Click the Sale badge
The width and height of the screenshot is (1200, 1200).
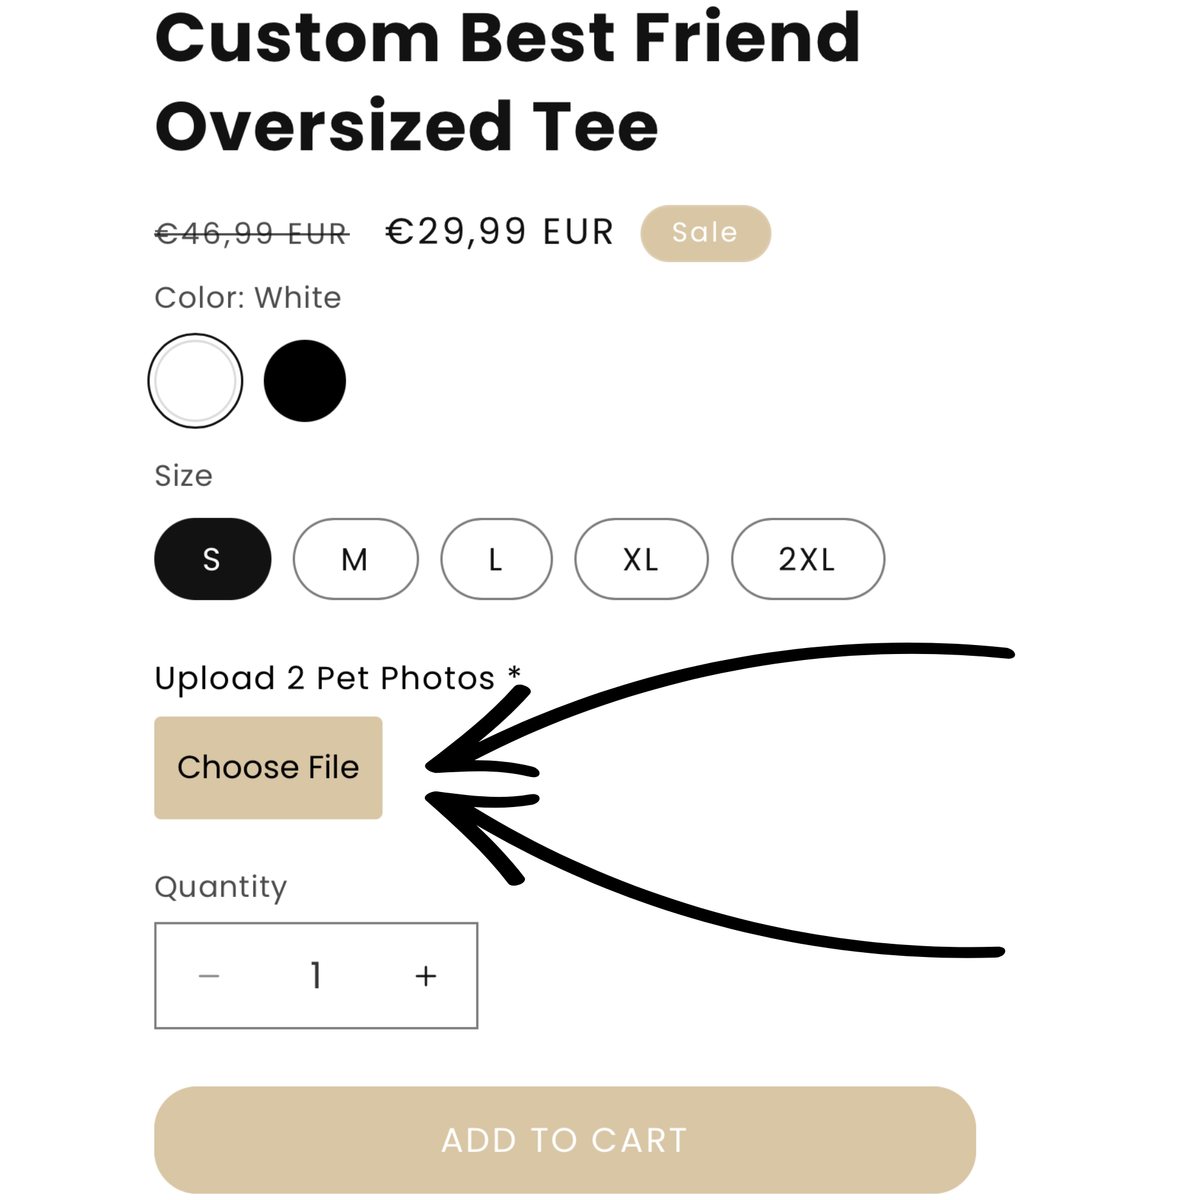point(706,233)
